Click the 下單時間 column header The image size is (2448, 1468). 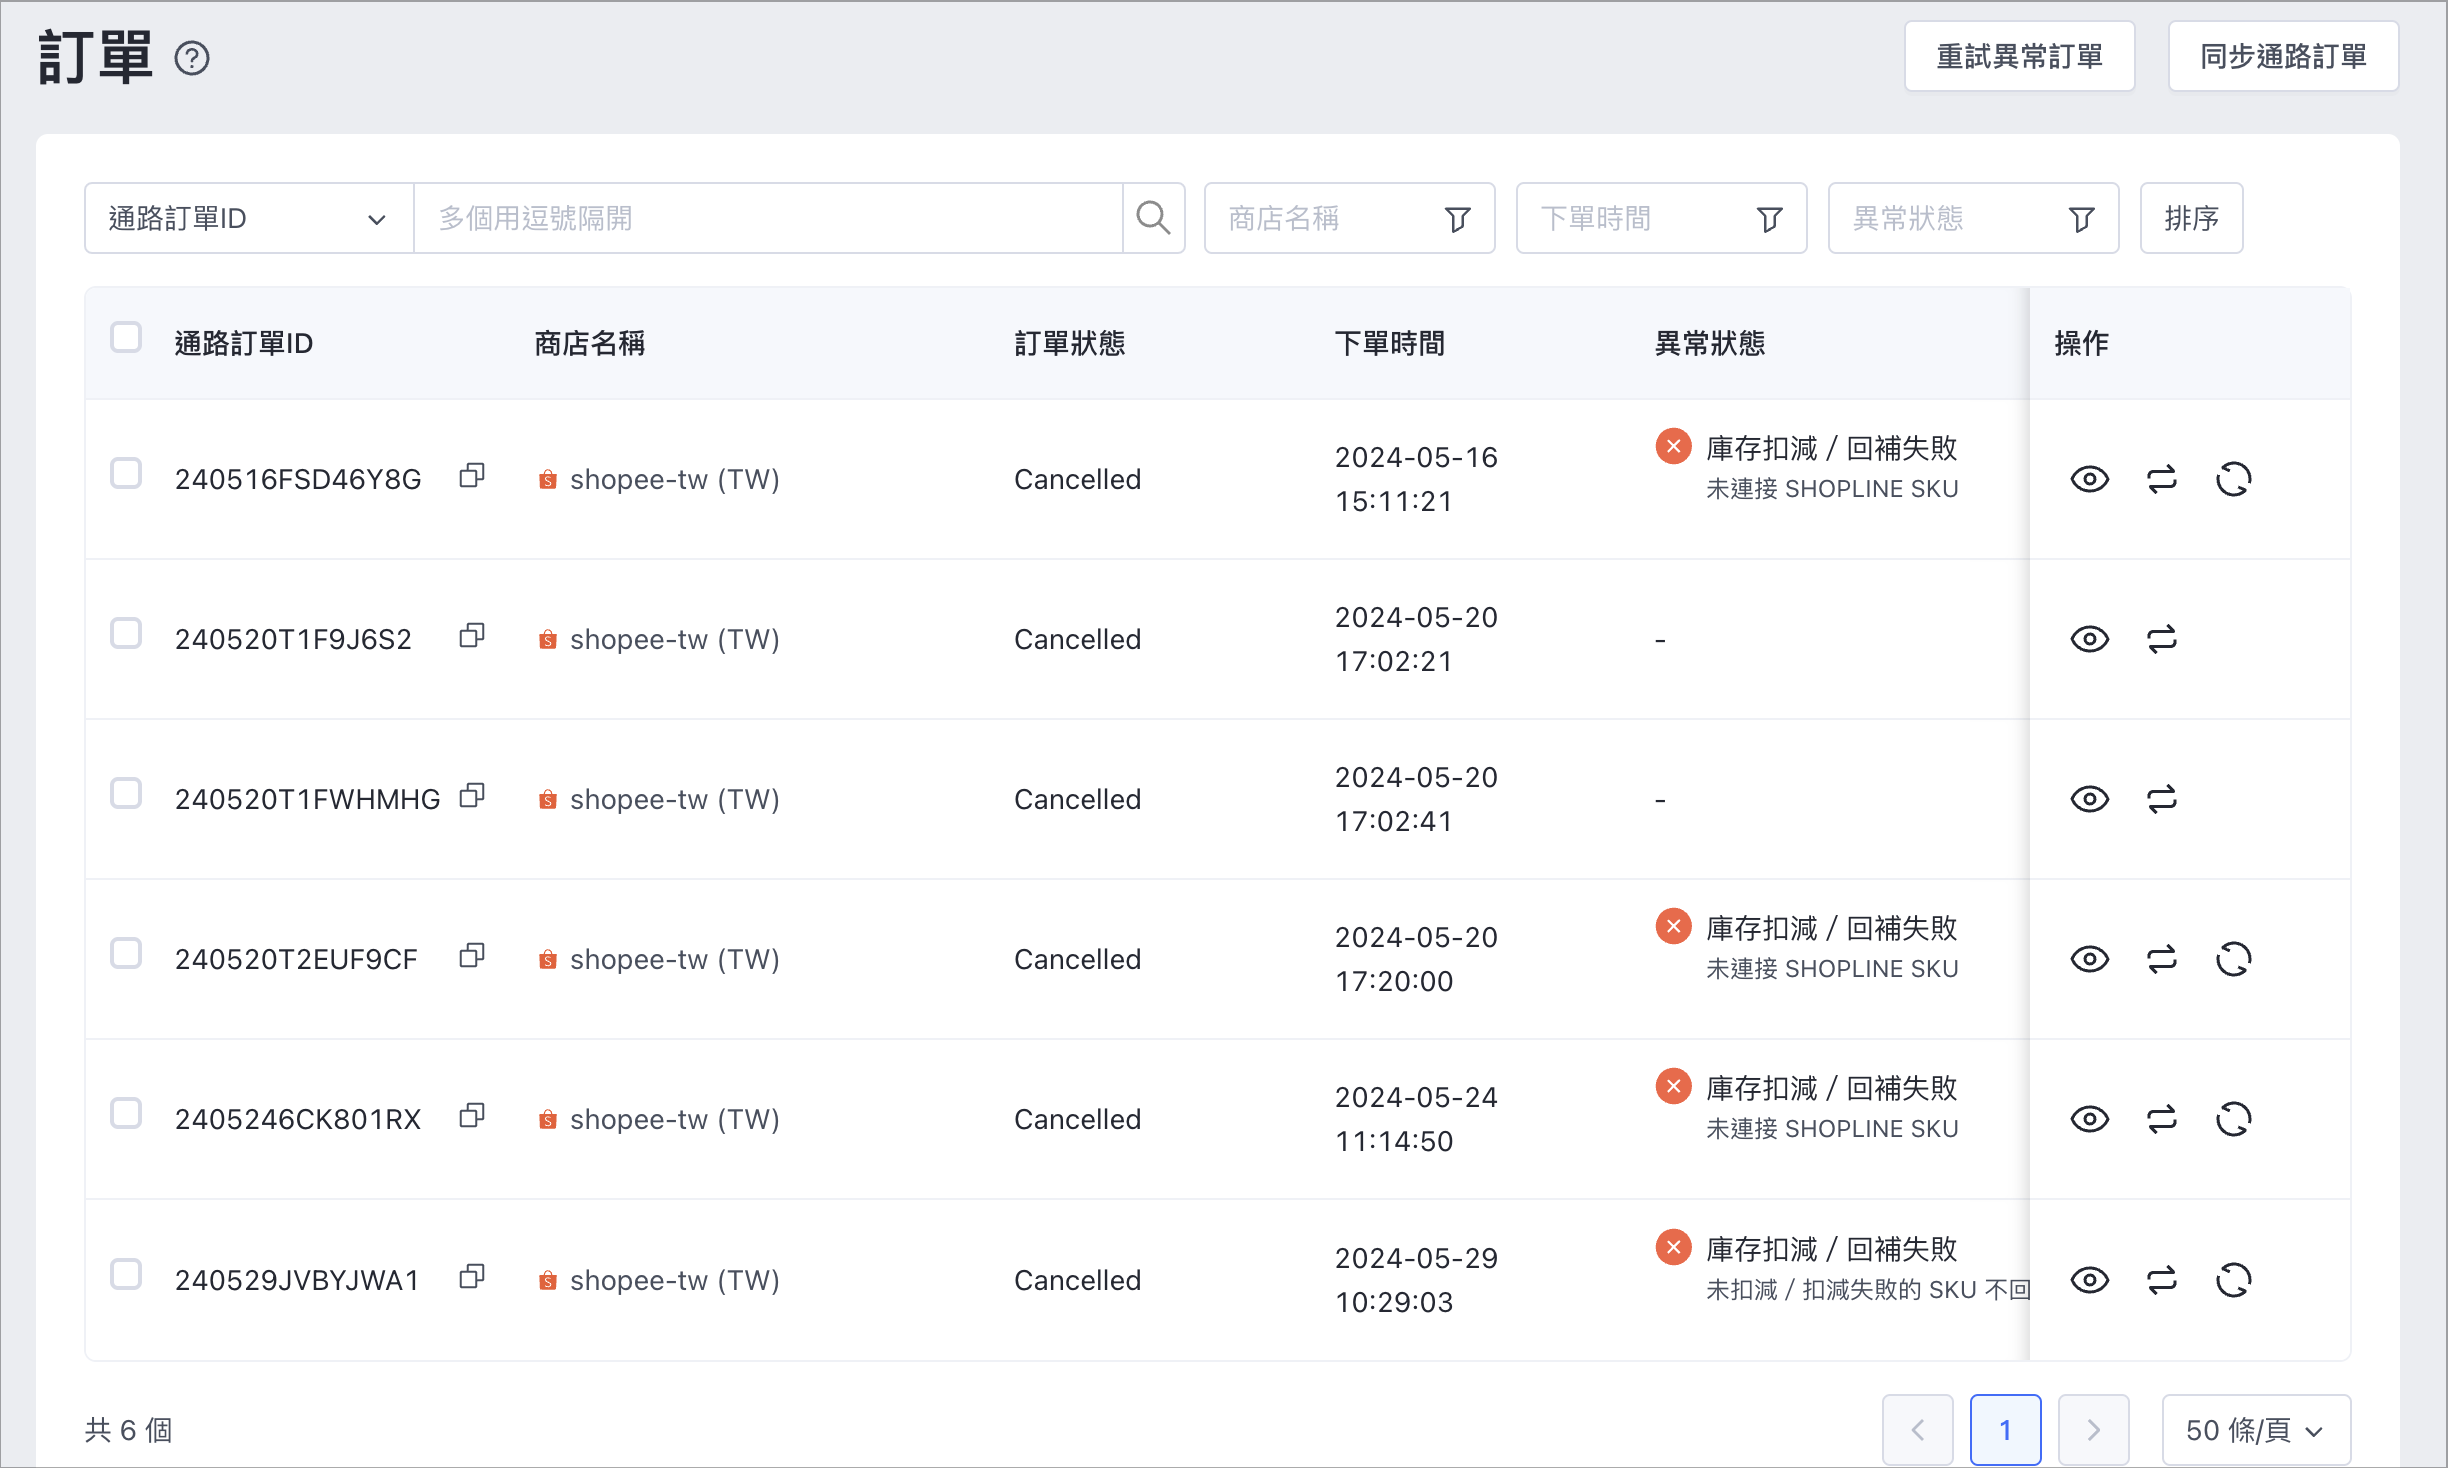[1390, 343]
